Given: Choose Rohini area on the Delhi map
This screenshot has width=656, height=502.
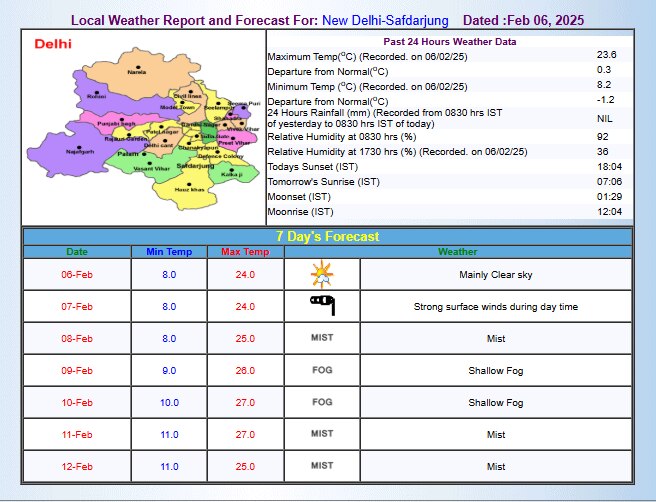Looking at the screenshot, I should pyautogui.click(x=96, y=95).
